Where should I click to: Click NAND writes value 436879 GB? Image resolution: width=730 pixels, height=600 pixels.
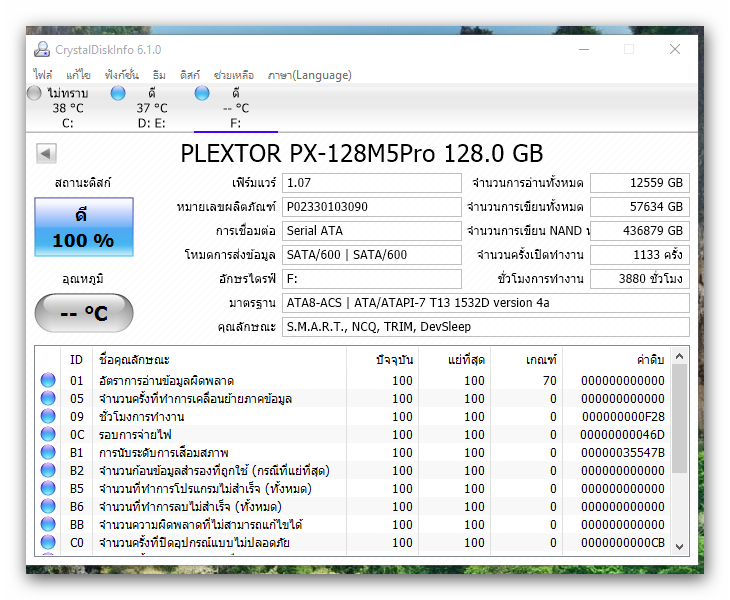640,231
